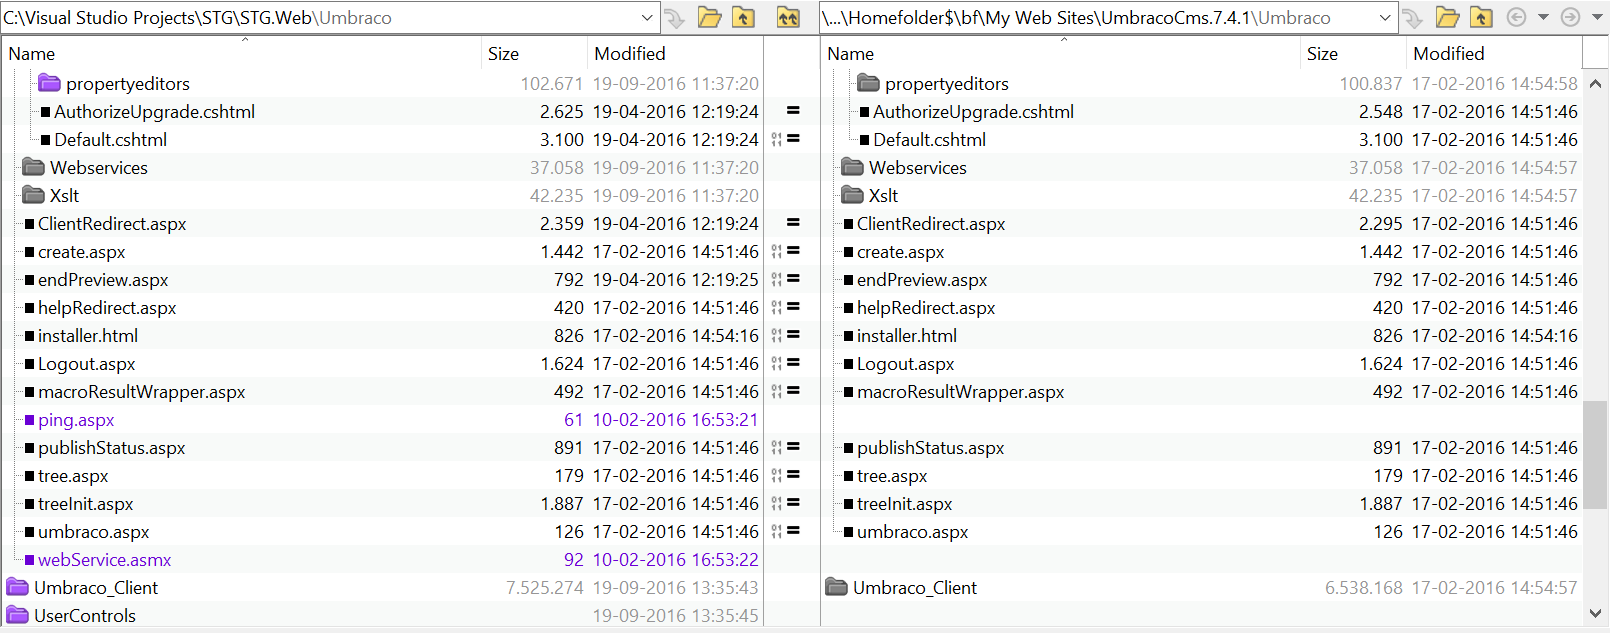The width and height of the screenshot is (1610, 633).
Task: Select Logout.aspx in the right pane
Action: pos(906,364)
